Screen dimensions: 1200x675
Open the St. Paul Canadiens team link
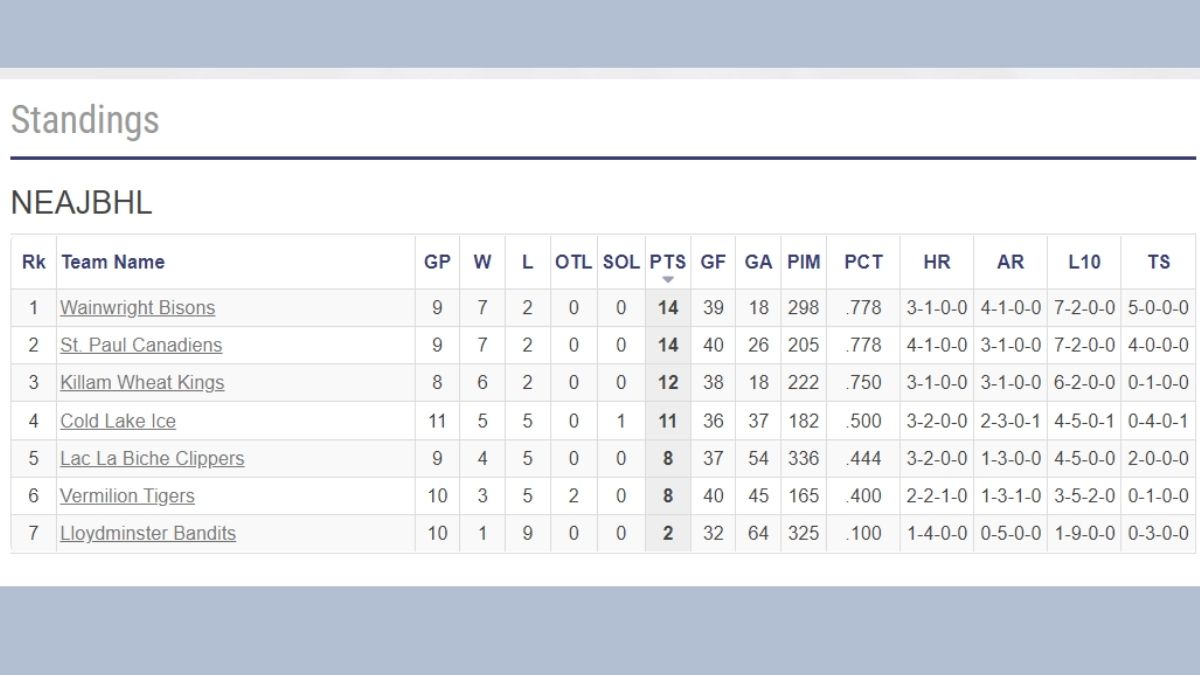coord(141,345)
